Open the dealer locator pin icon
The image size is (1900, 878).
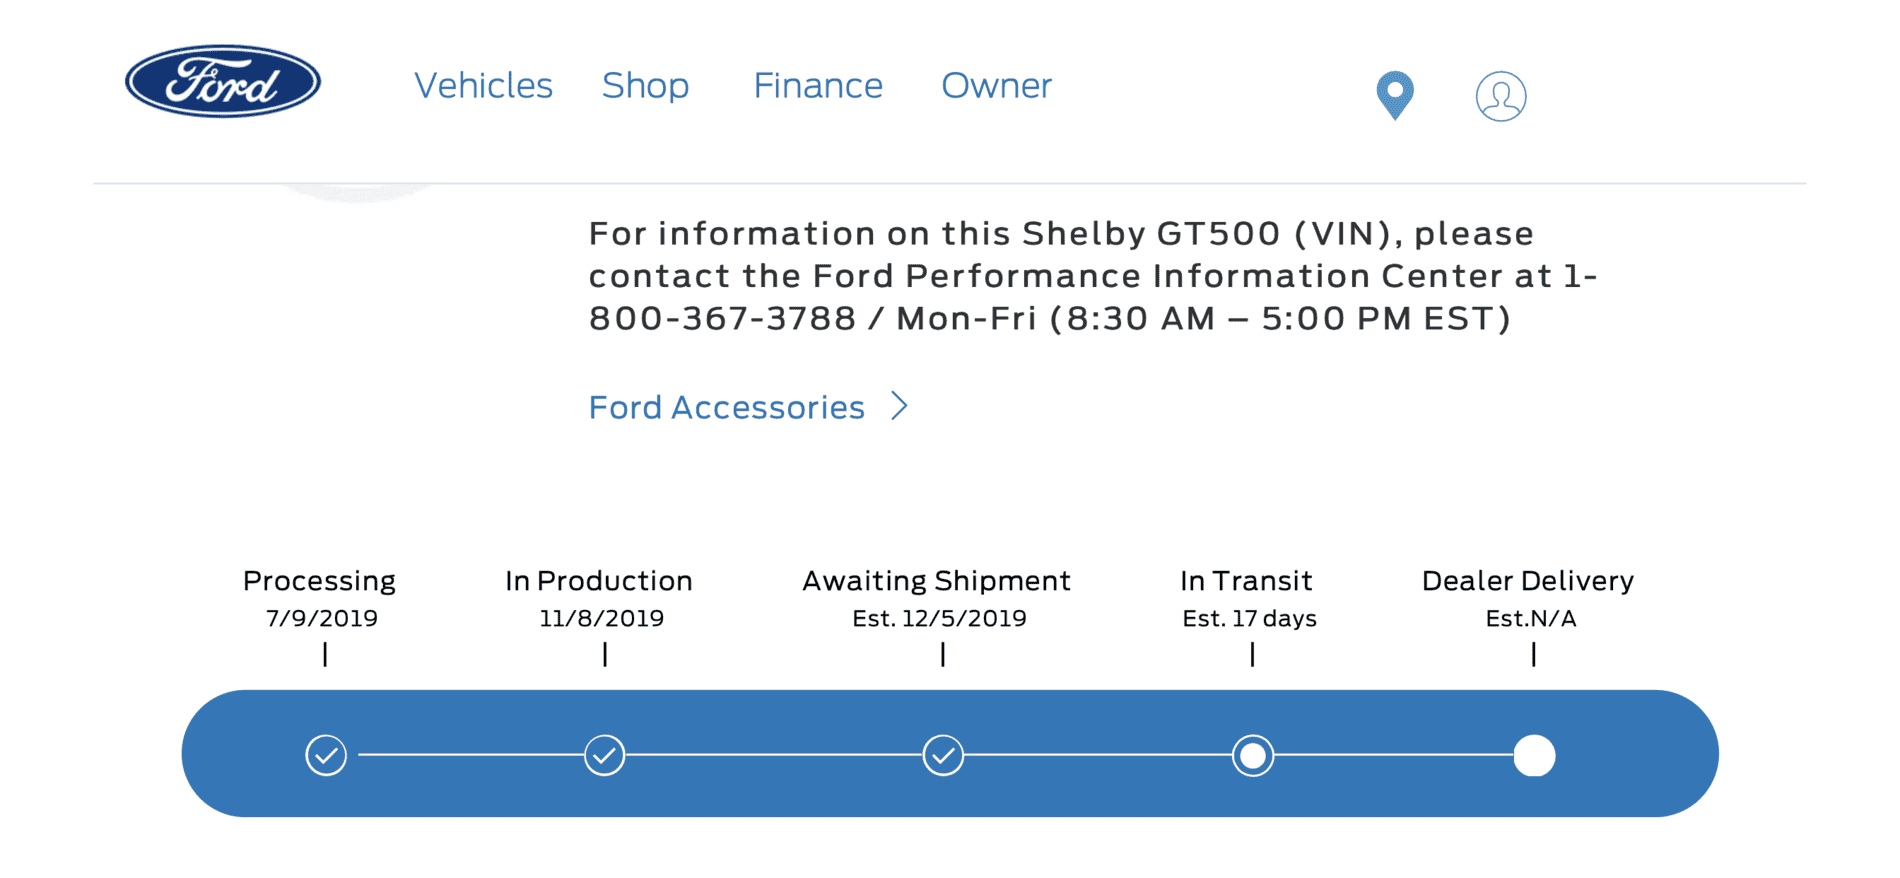[x=1395, y=96]
